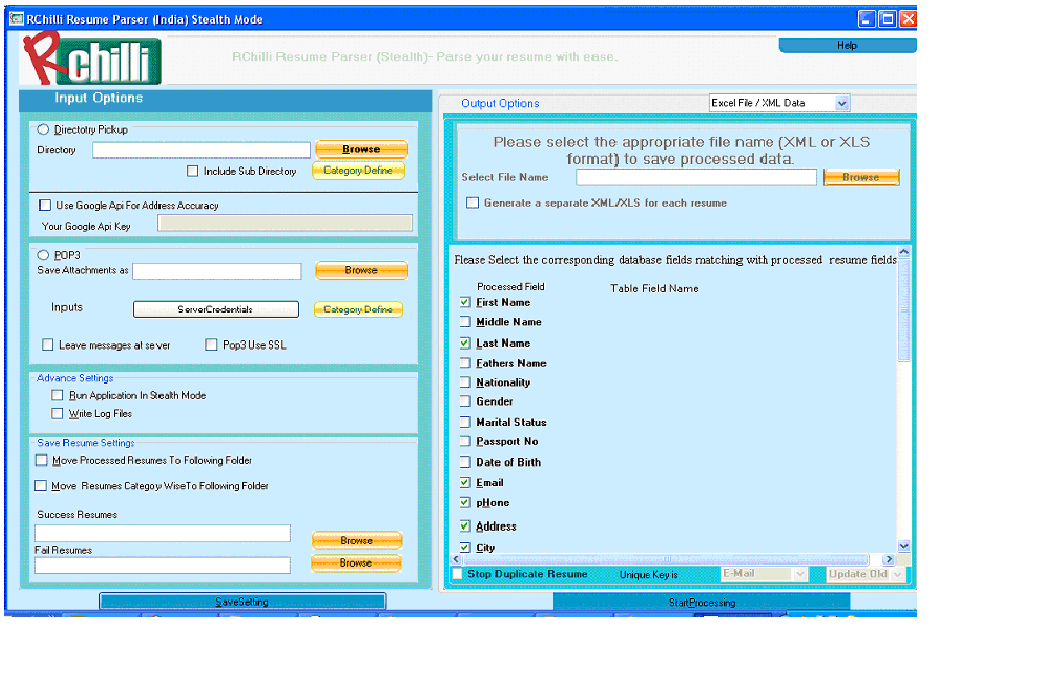
Task: Start resume parsing with StartProcessing
Action: point(701,602)
